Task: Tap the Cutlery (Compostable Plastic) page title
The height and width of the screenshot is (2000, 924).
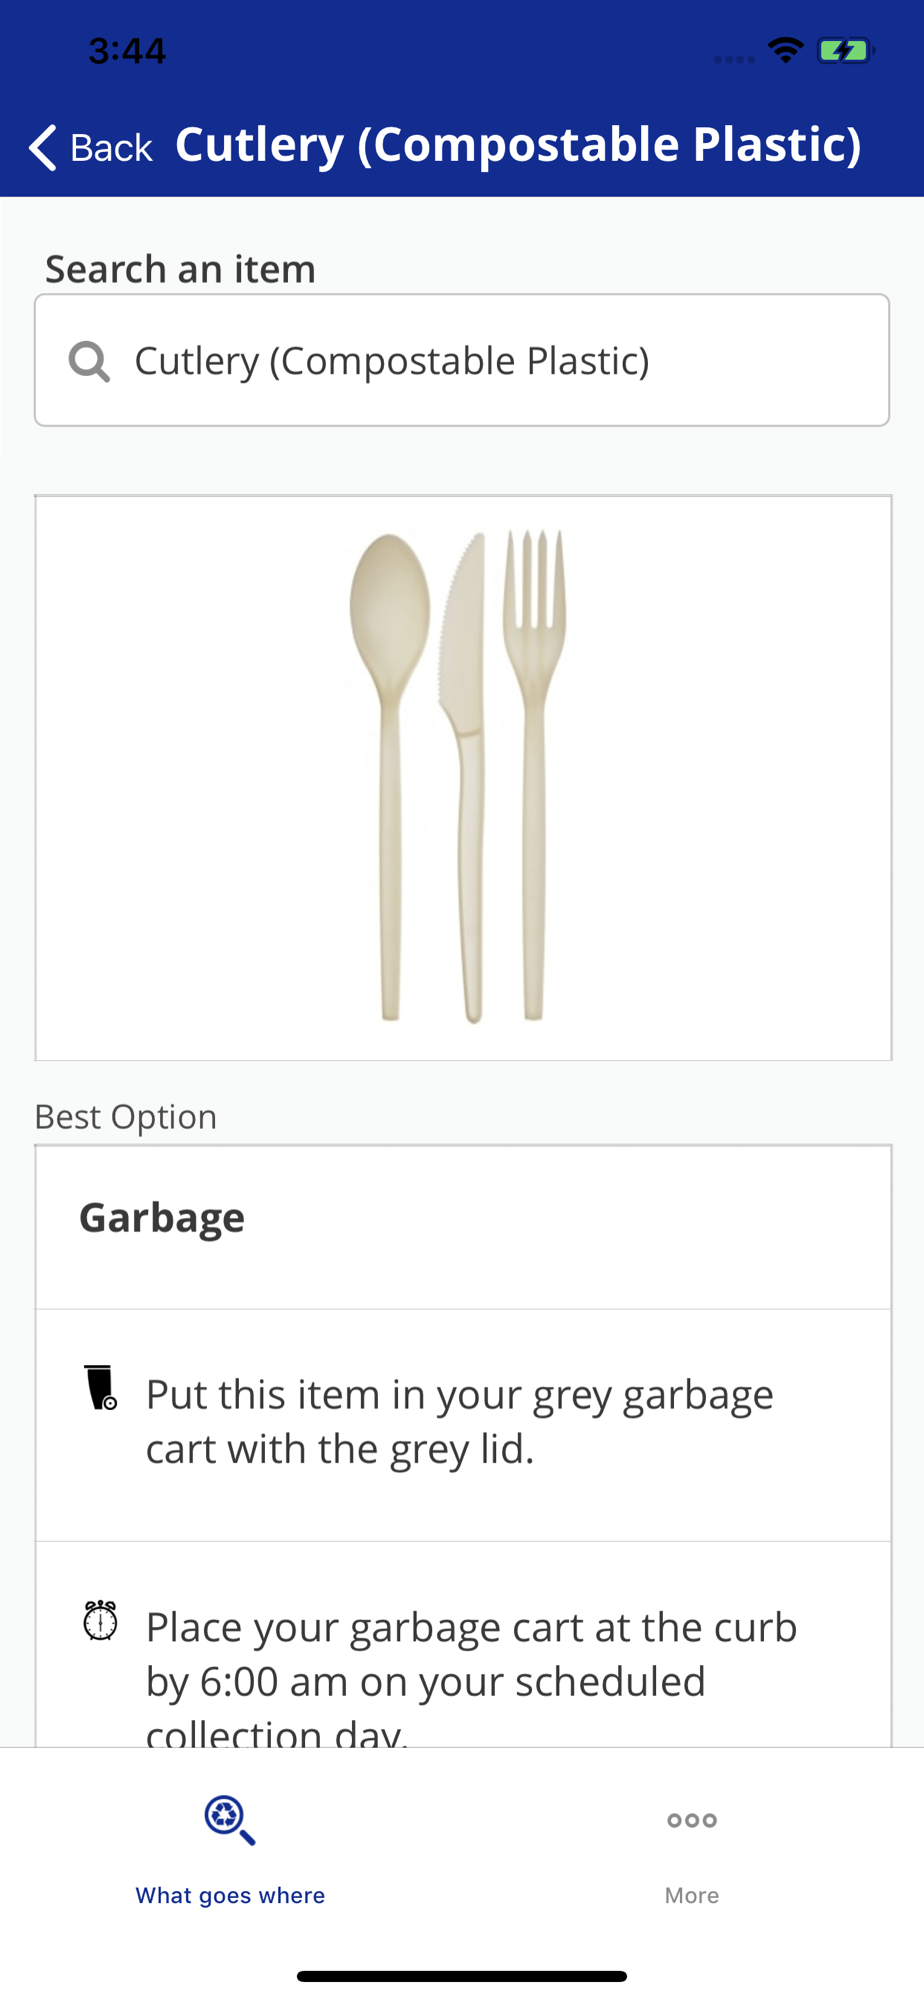Action: point(518,145)
